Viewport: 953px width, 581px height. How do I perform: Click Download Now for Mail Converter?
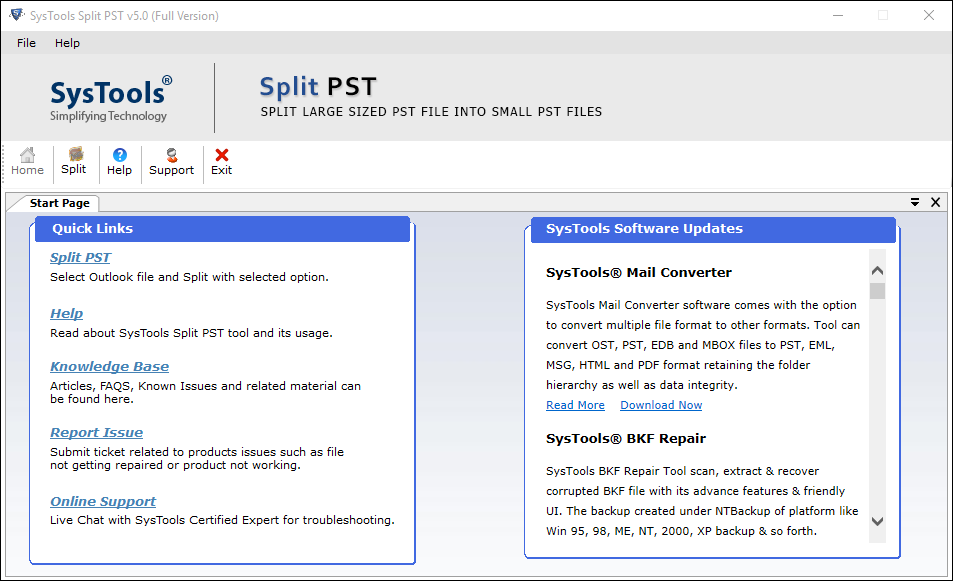(661, 405)
